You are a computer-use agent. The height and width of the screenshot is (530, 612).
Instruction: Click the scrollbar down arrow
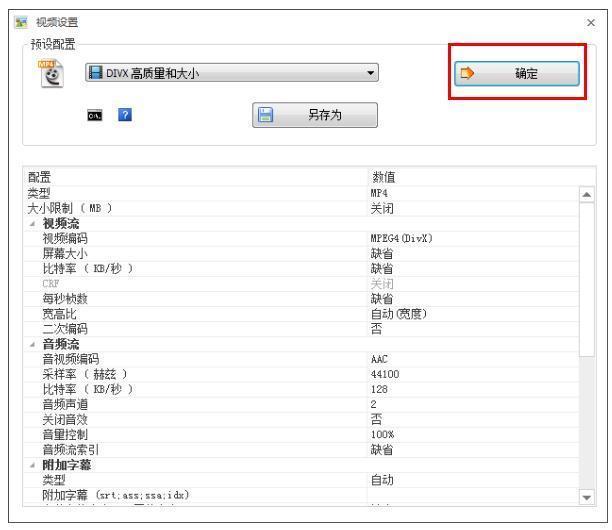586,497
